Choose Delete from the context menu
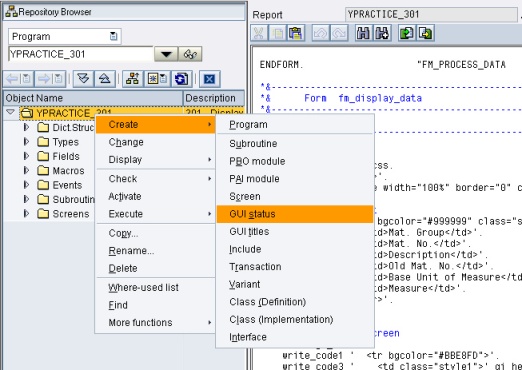 point(155,268)
